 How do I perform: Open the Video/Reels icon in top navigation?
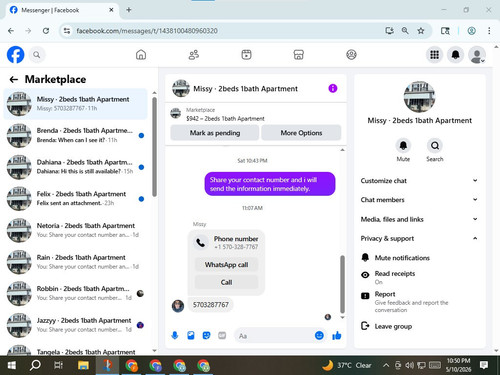[x=246, y=55]
